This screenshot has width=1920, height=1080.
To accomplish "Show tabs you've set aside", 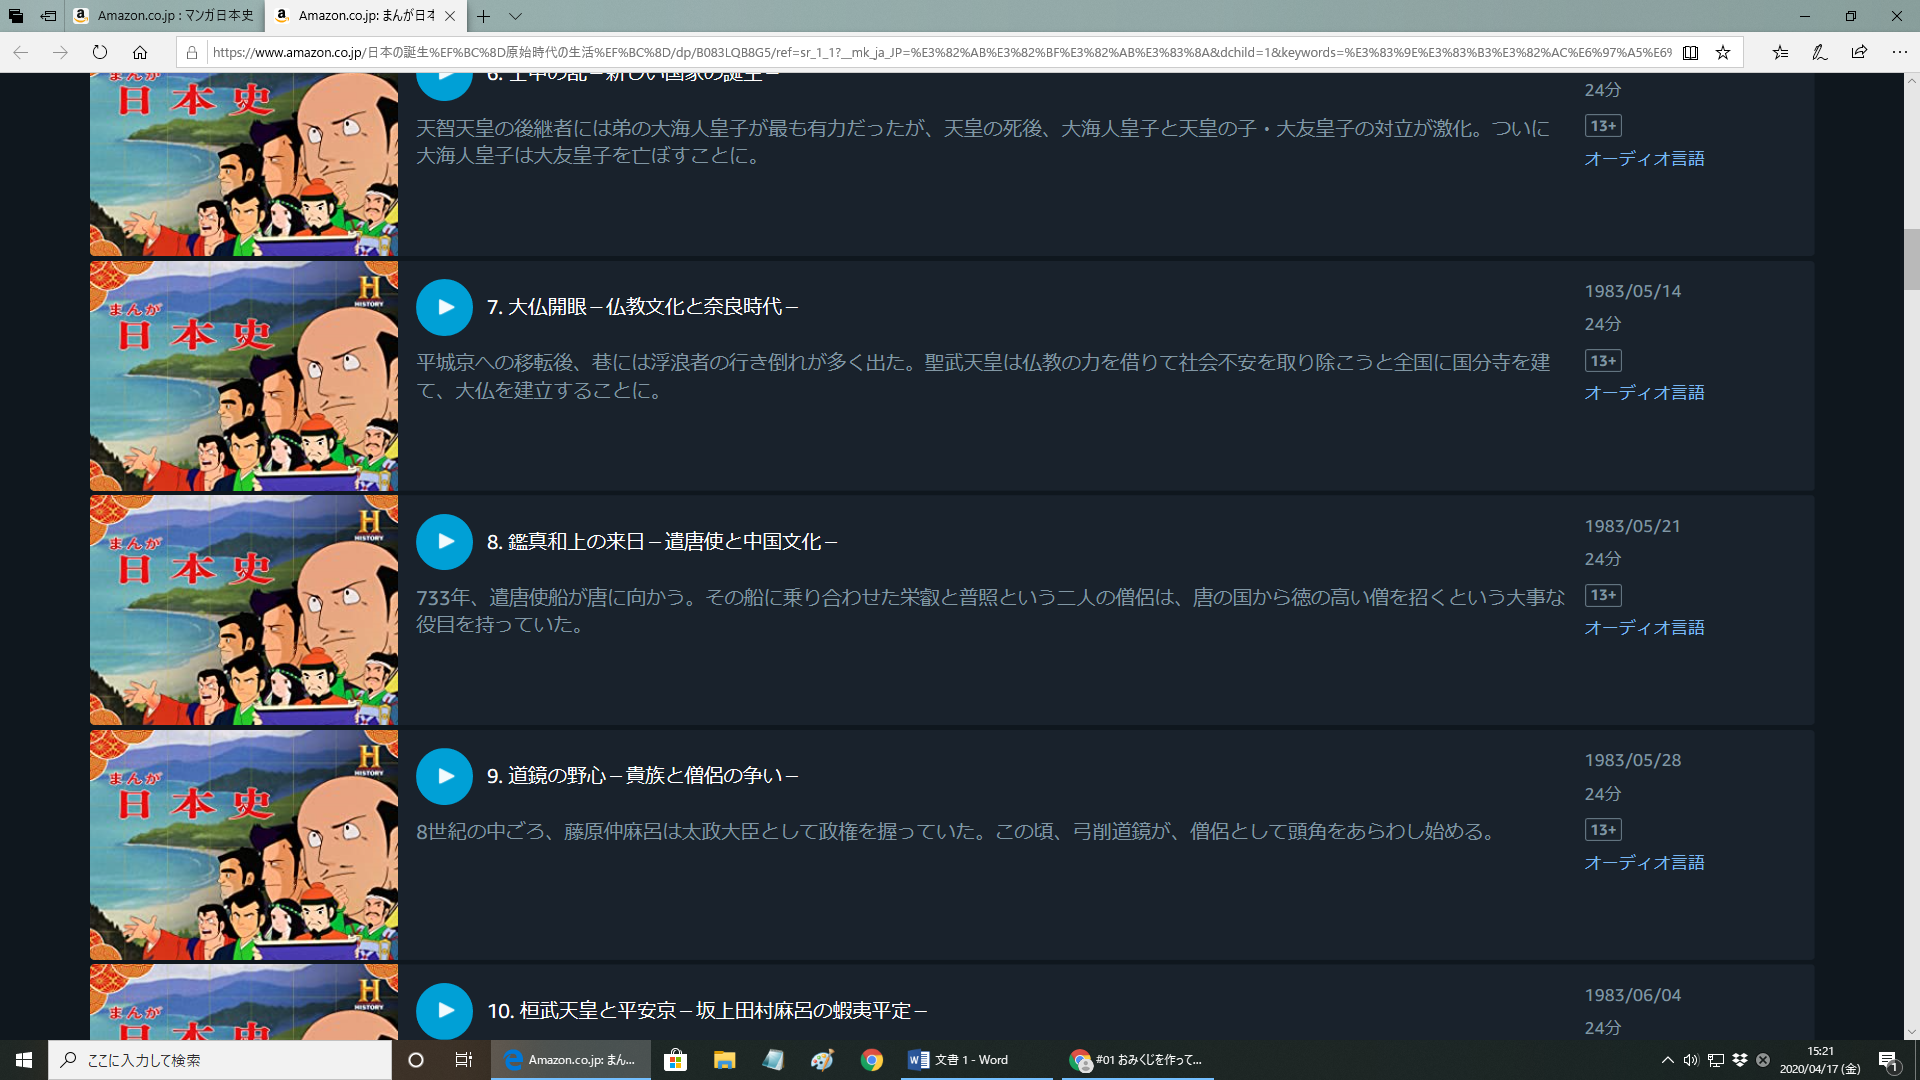I will tap(16, 16).
